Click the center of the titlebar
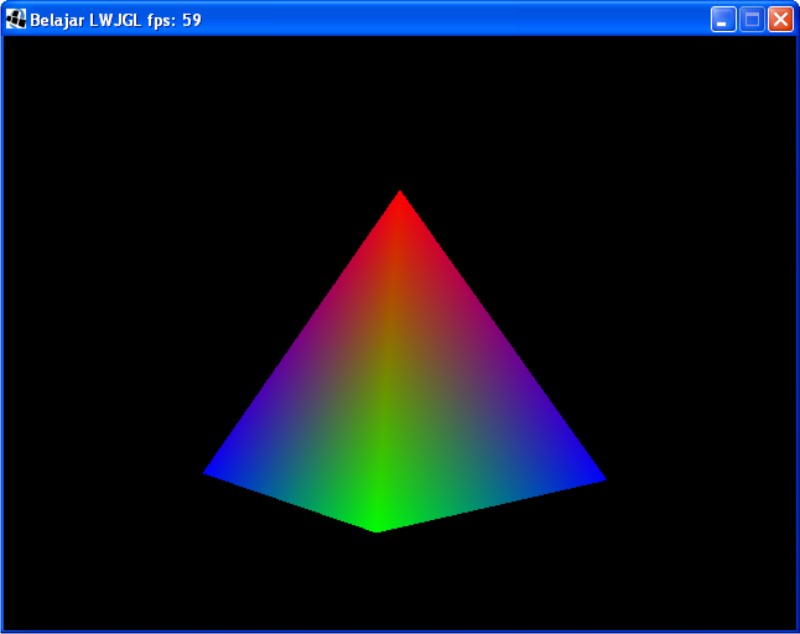The height and width of the screenshot is (634, 800). [x=400, y=16]
